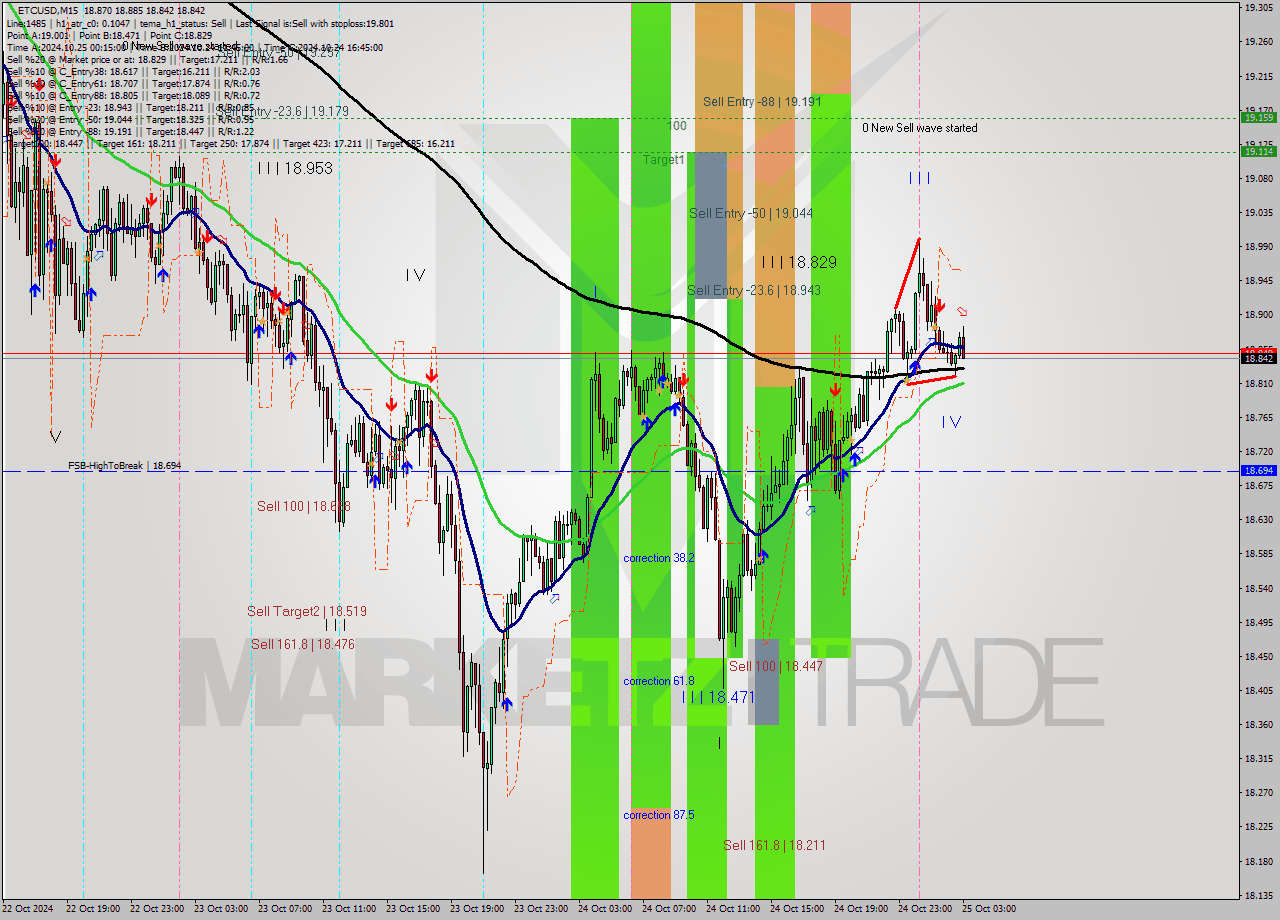Select the 'I I I 18.471' wave label
Image resolution: width=1280 pixels, height=920 pixels.
[x=718, y=697]
